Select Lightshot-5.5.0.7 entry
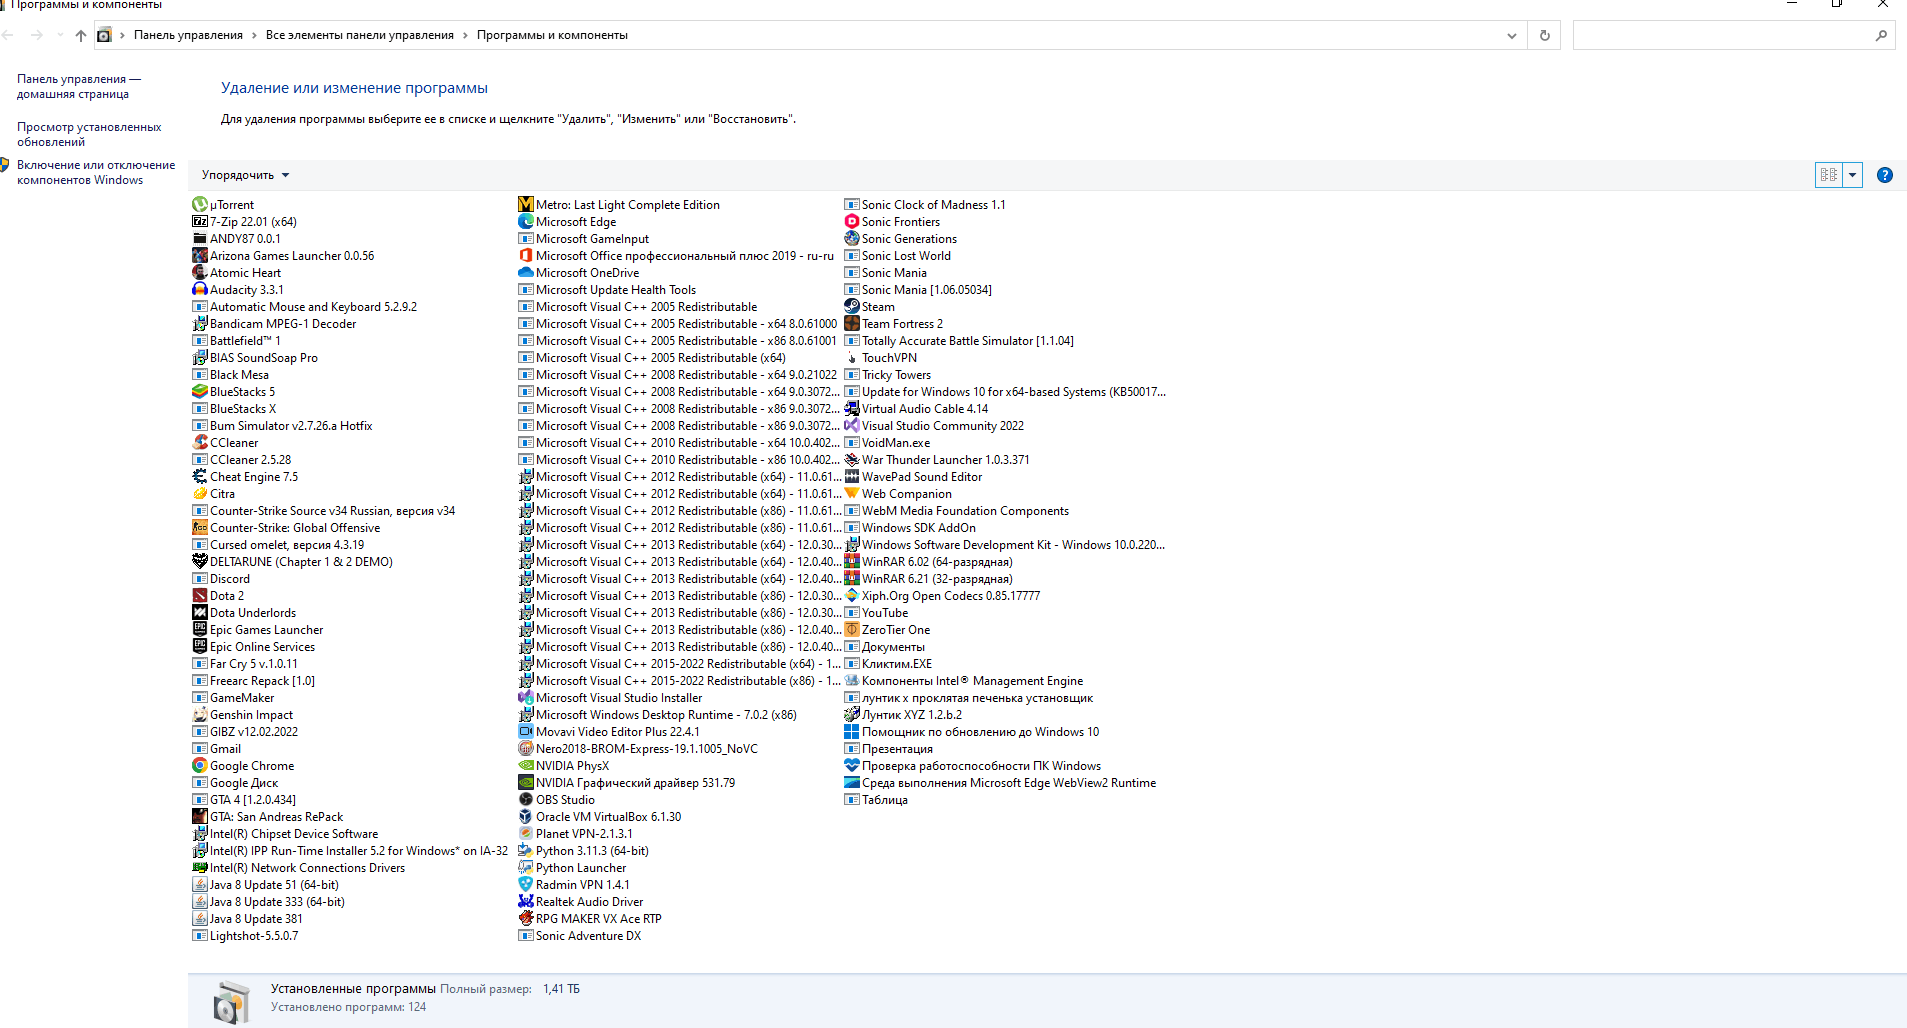 click(x=246, y=935)
